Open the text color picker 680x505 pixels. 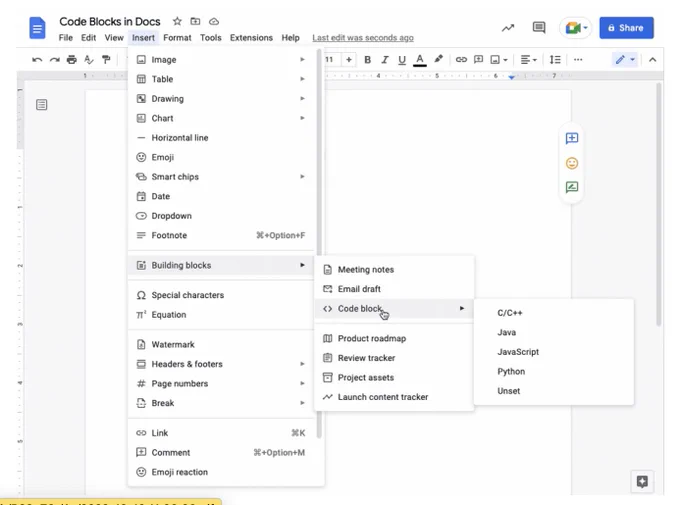coord(420,60)
